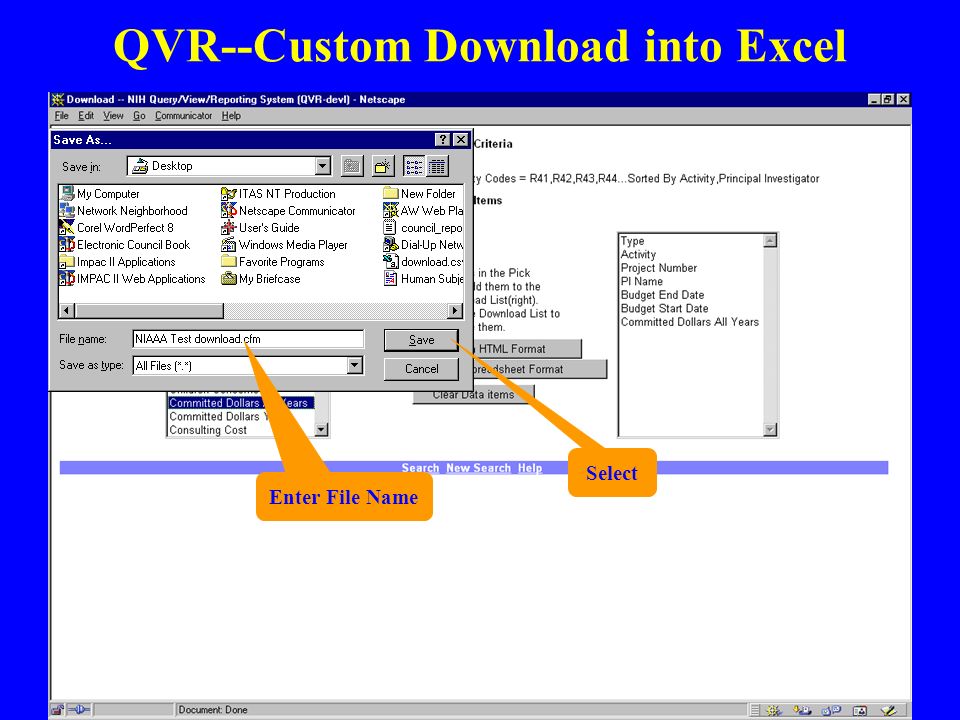Click the New Search link
Screen dimensions: 960x720
(478, 468)
